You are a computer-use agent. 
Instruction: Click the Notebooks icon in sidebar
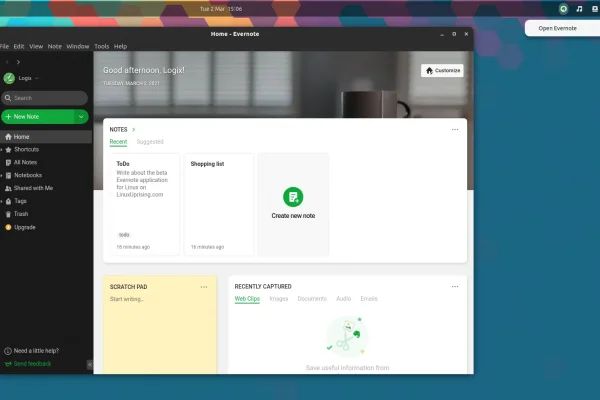click(x=8, y=175)
